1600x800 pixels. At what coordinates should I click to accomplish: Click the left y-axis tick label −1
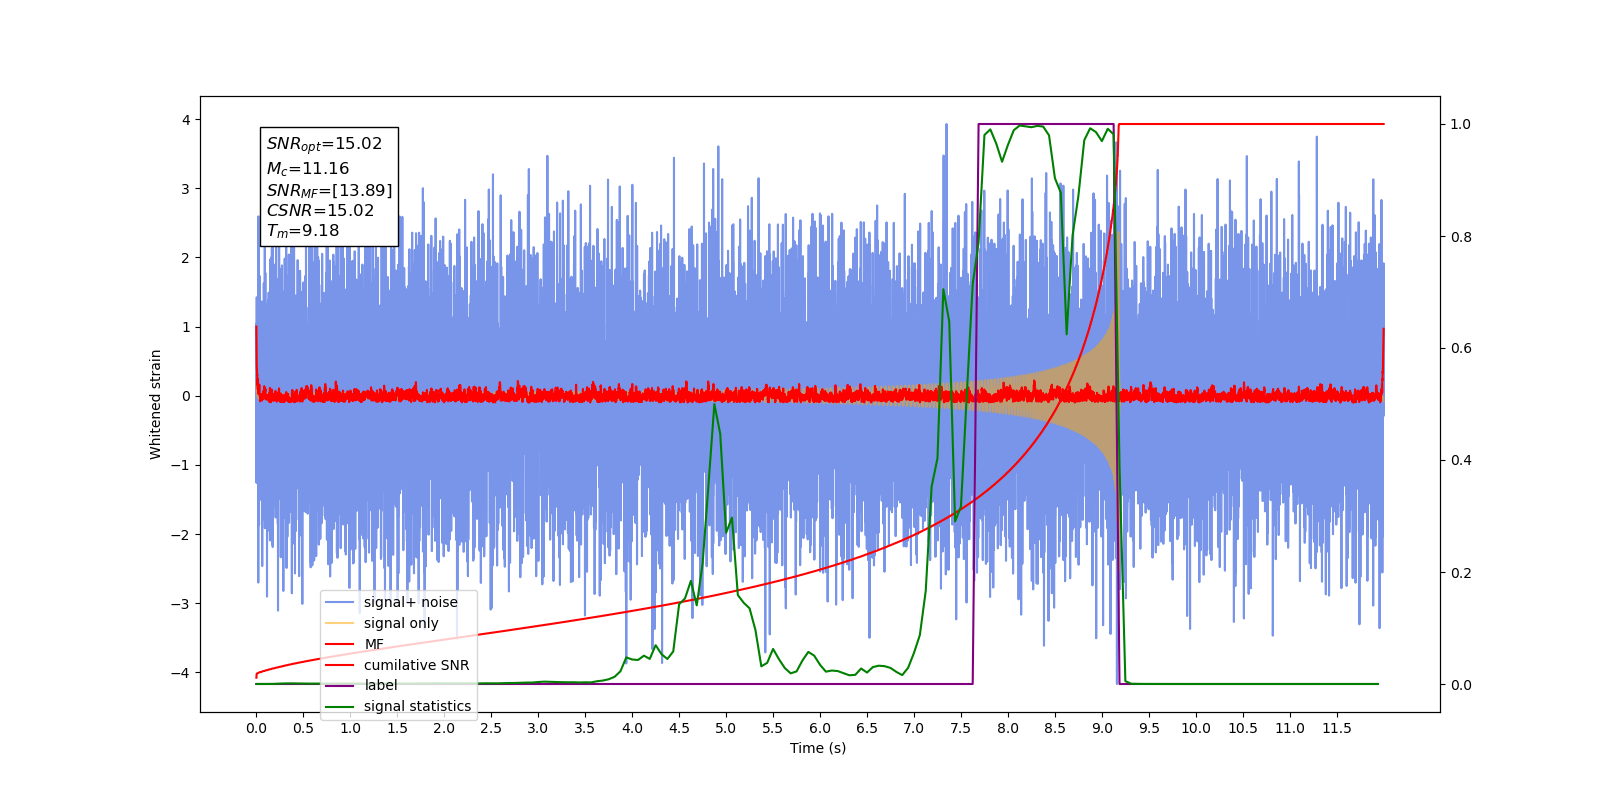click(180, 465)
